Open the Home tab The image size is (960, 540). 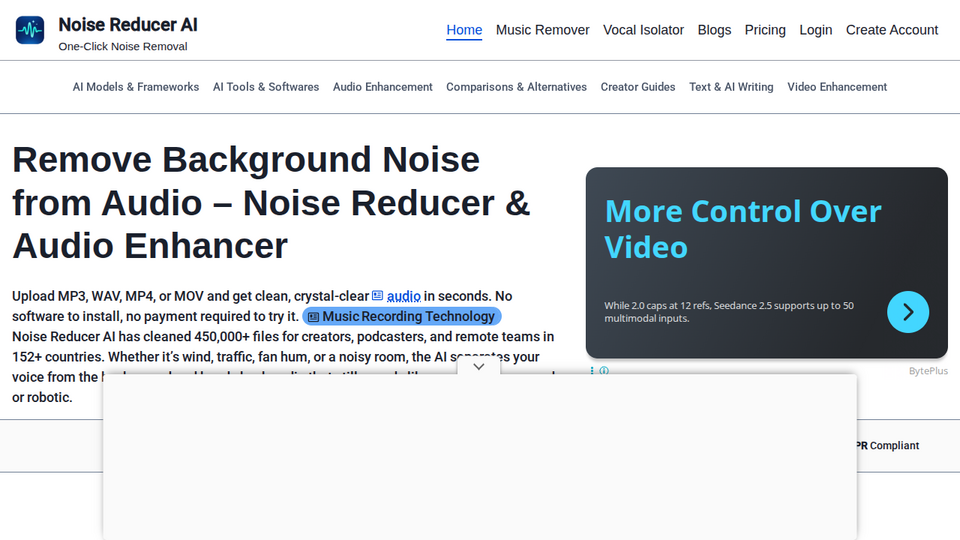coord(464,30)
